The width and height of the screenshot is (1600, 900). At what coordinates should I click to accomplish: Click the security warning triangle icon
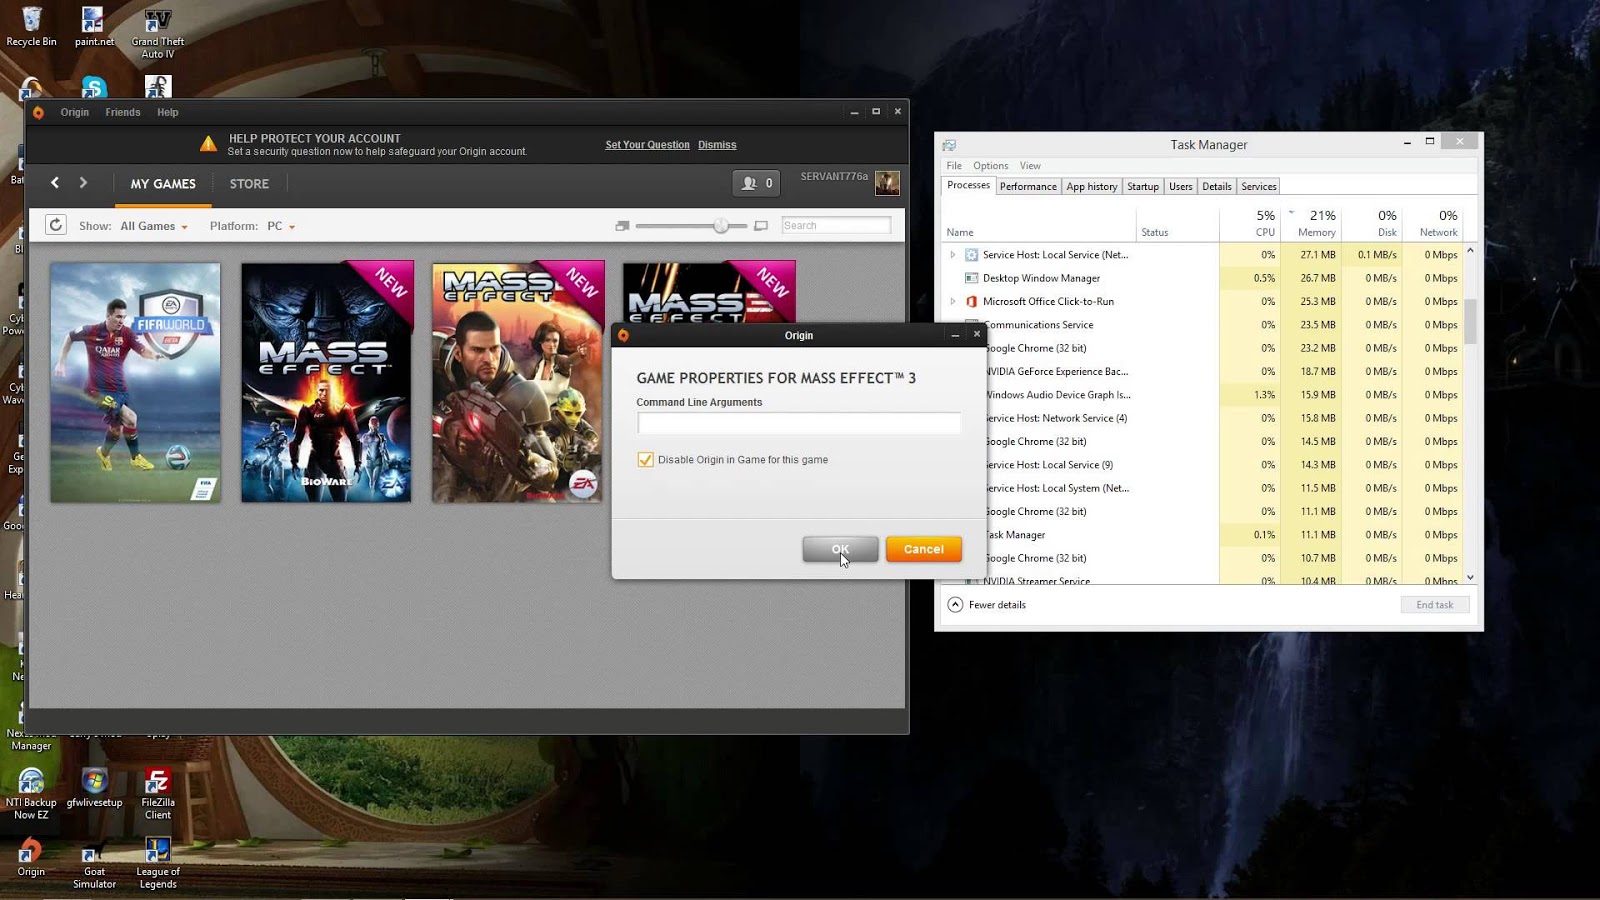[x=208, y=144]
